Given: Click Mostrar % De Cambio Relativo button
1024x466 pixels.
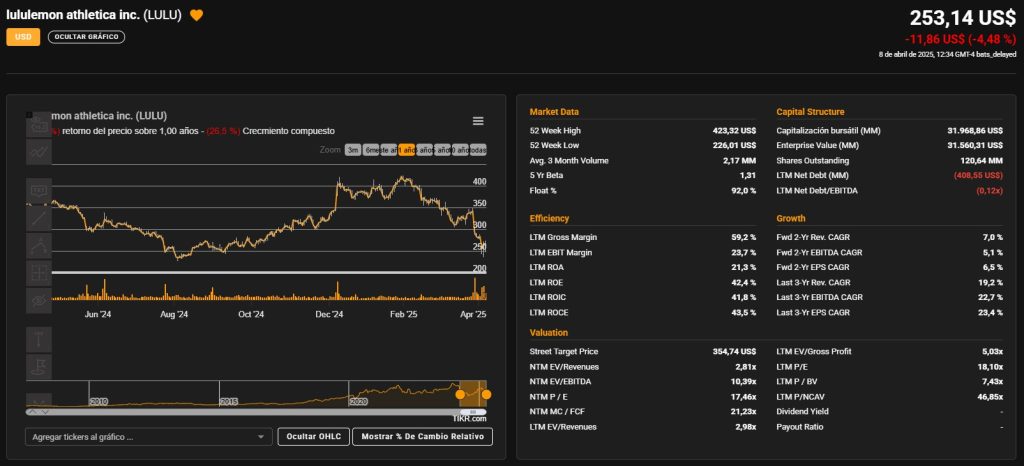Looking at the screenshot, I should pos(422,437).
